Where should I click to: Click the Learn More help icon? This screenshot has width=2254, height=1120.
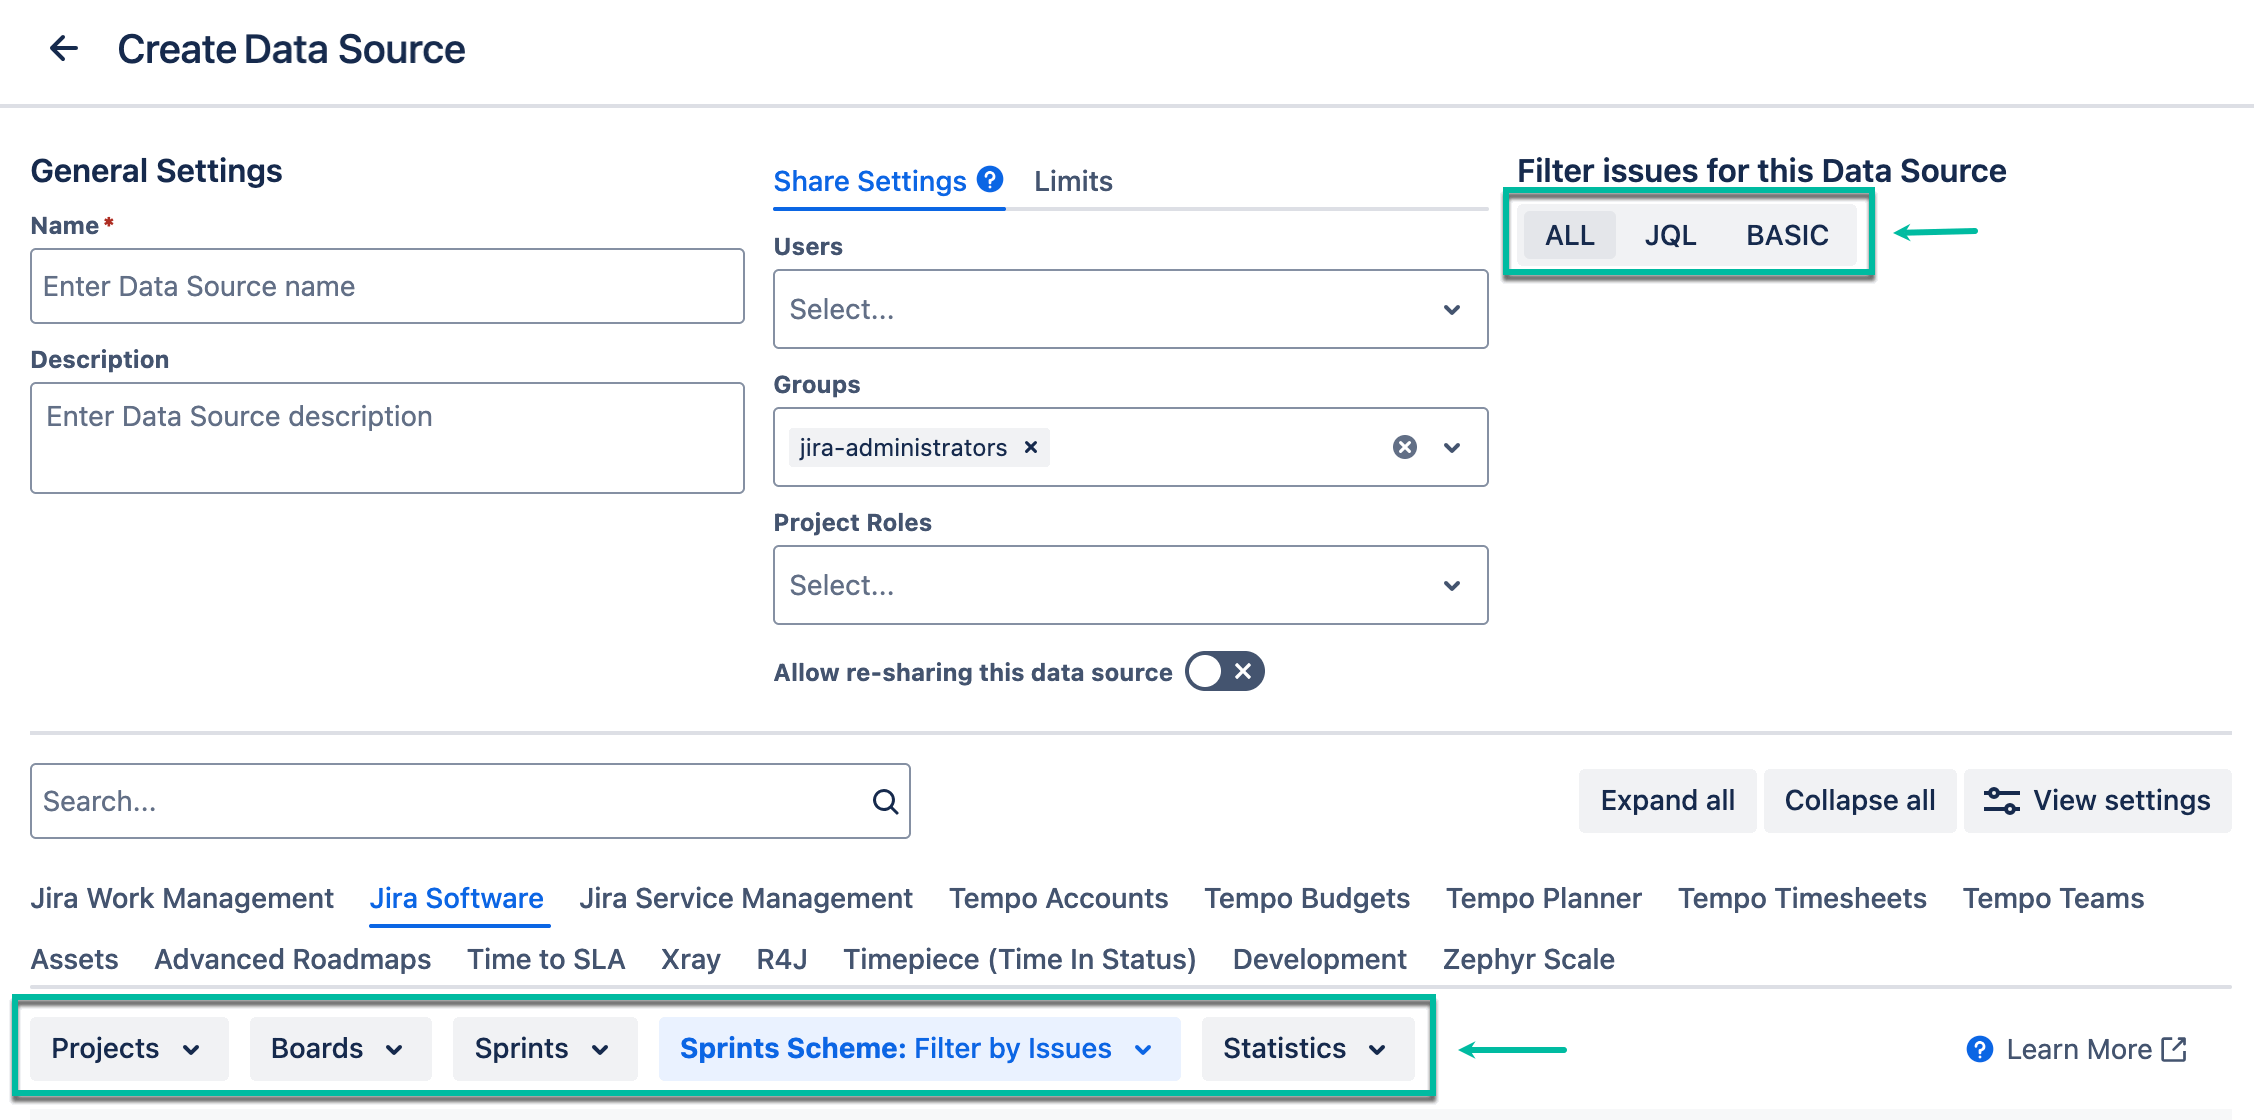(1978, 1049)
